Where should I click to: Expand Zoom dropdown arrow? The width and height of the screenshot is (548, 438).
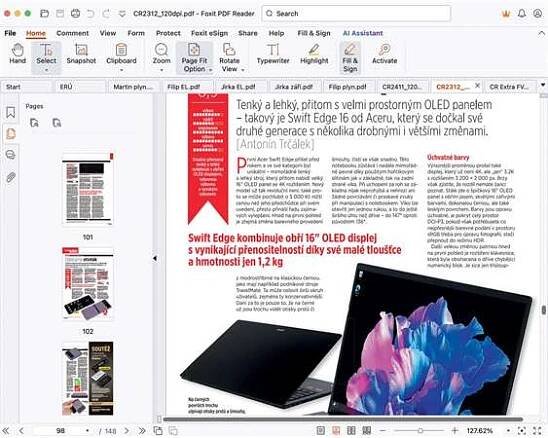[x=161, y=70]
